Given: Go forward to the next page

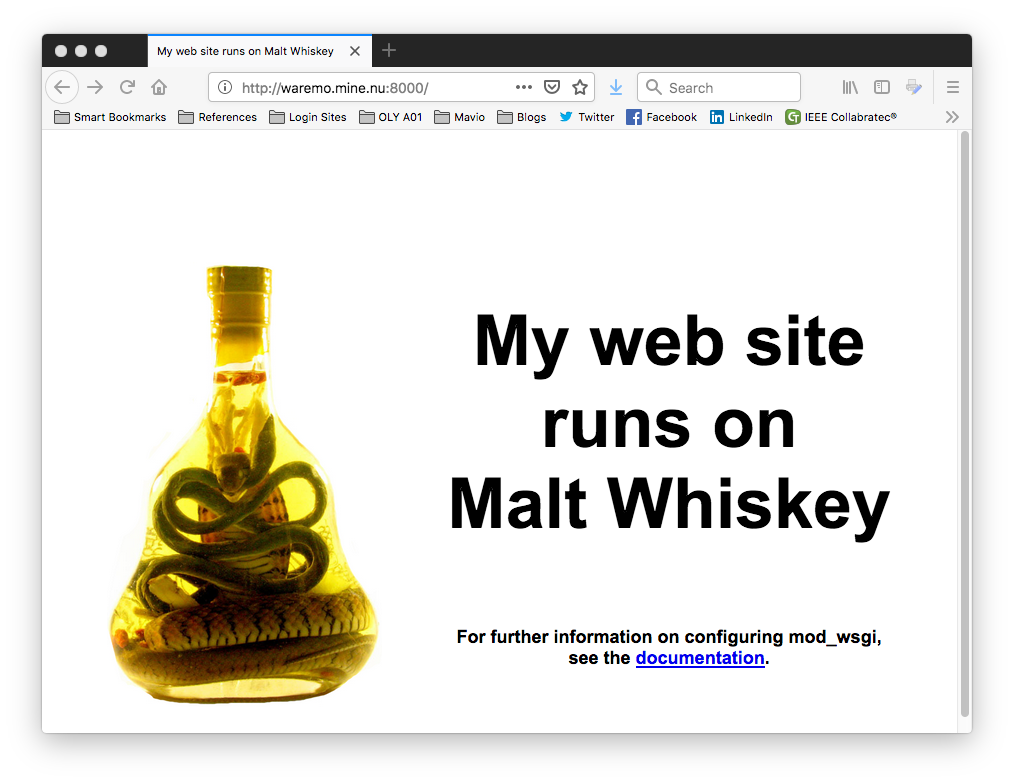Looking at the screenshot, I should pyautogui.click(x=95, y=87).
